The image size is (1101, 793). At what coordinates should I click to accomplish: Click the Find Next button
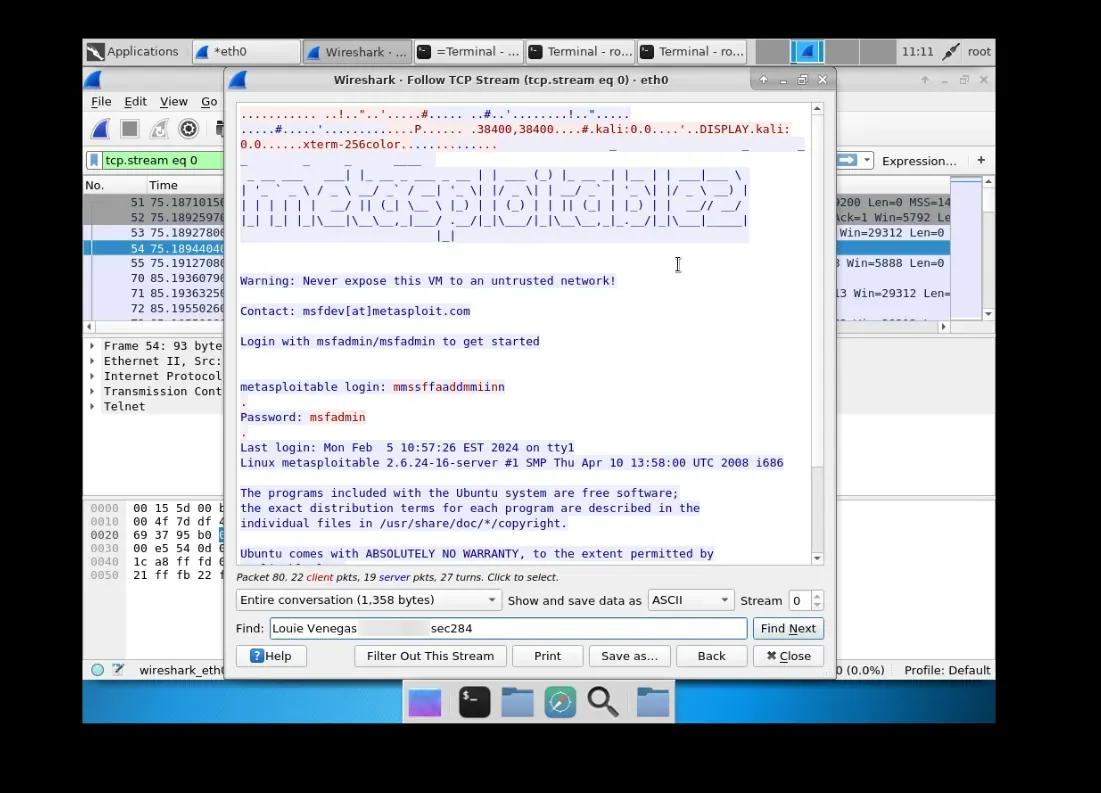point(788,629)
